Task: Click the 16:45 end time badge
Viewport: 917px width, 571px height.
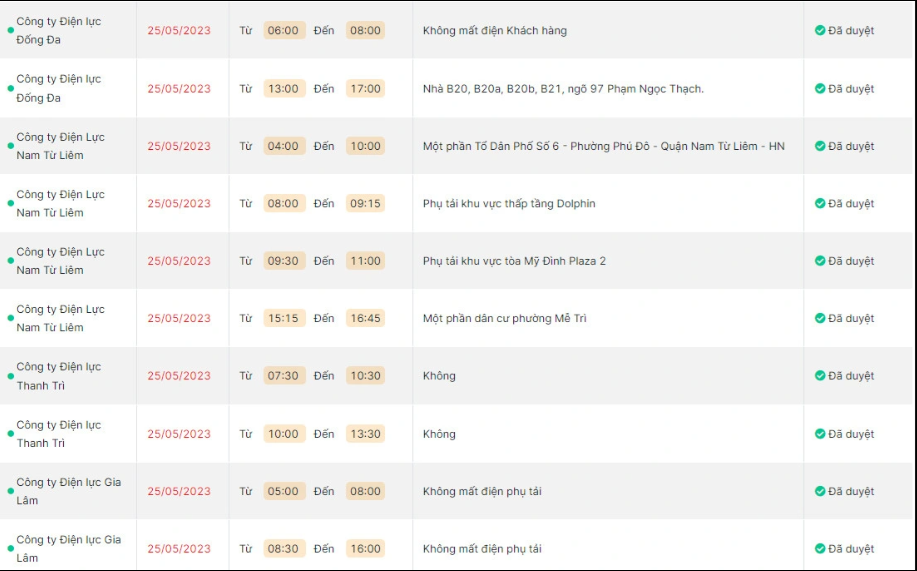Action: (x=365, y=319)
